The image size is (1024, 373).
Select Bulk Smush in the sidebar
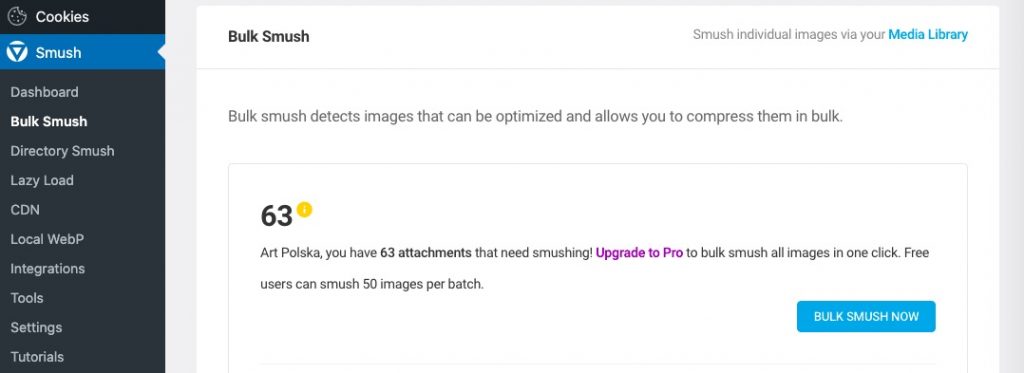coord(49,122)
